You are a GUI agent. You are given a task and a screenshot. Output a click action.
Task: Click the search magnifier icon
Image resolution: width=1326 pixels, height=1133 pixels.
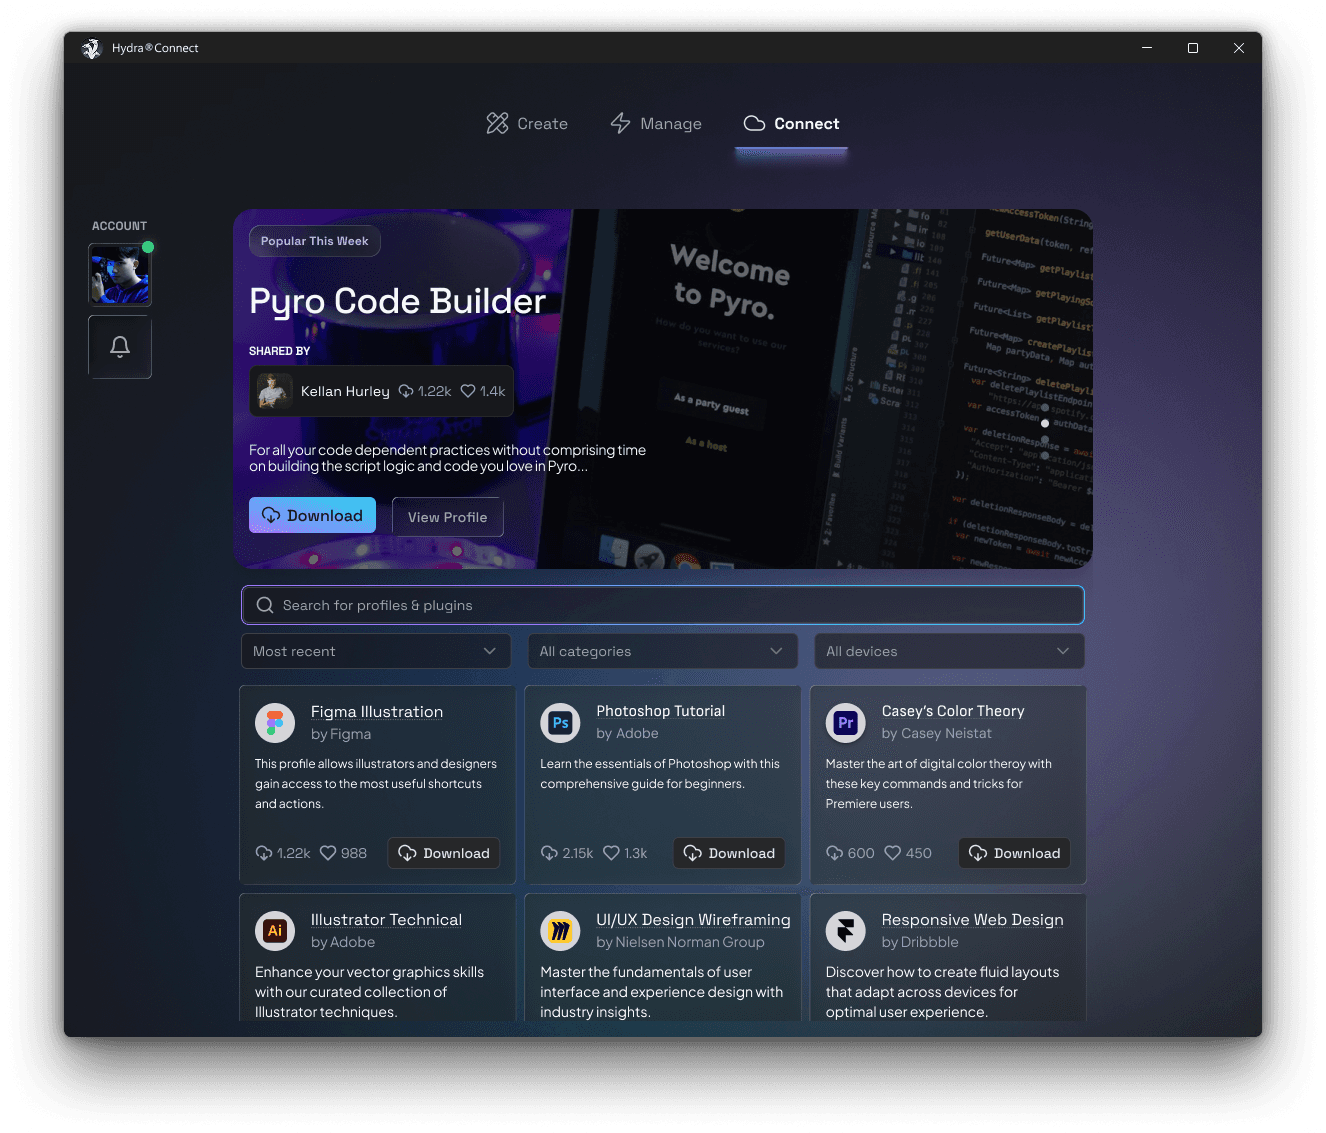click(x=265, y=605)
